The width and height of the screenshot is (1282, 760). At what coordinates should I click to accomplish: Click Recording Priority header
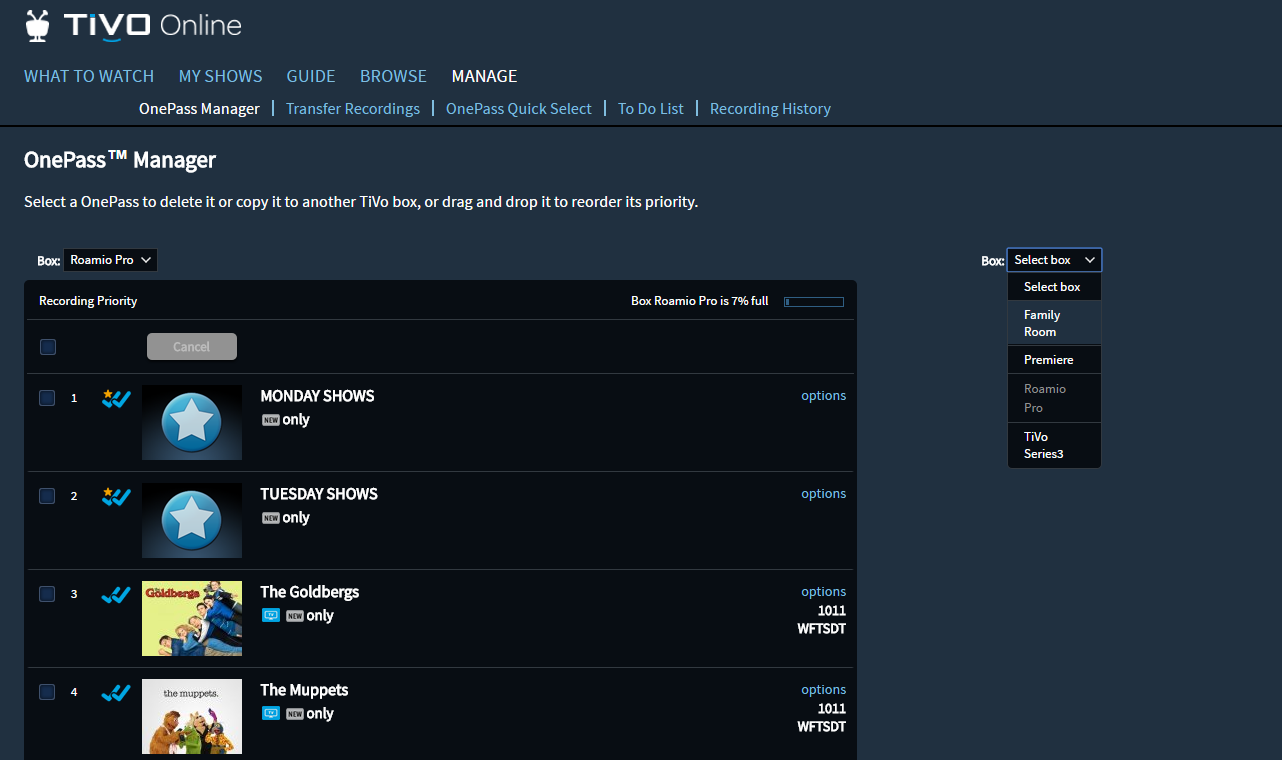click(x=88, y=301)
